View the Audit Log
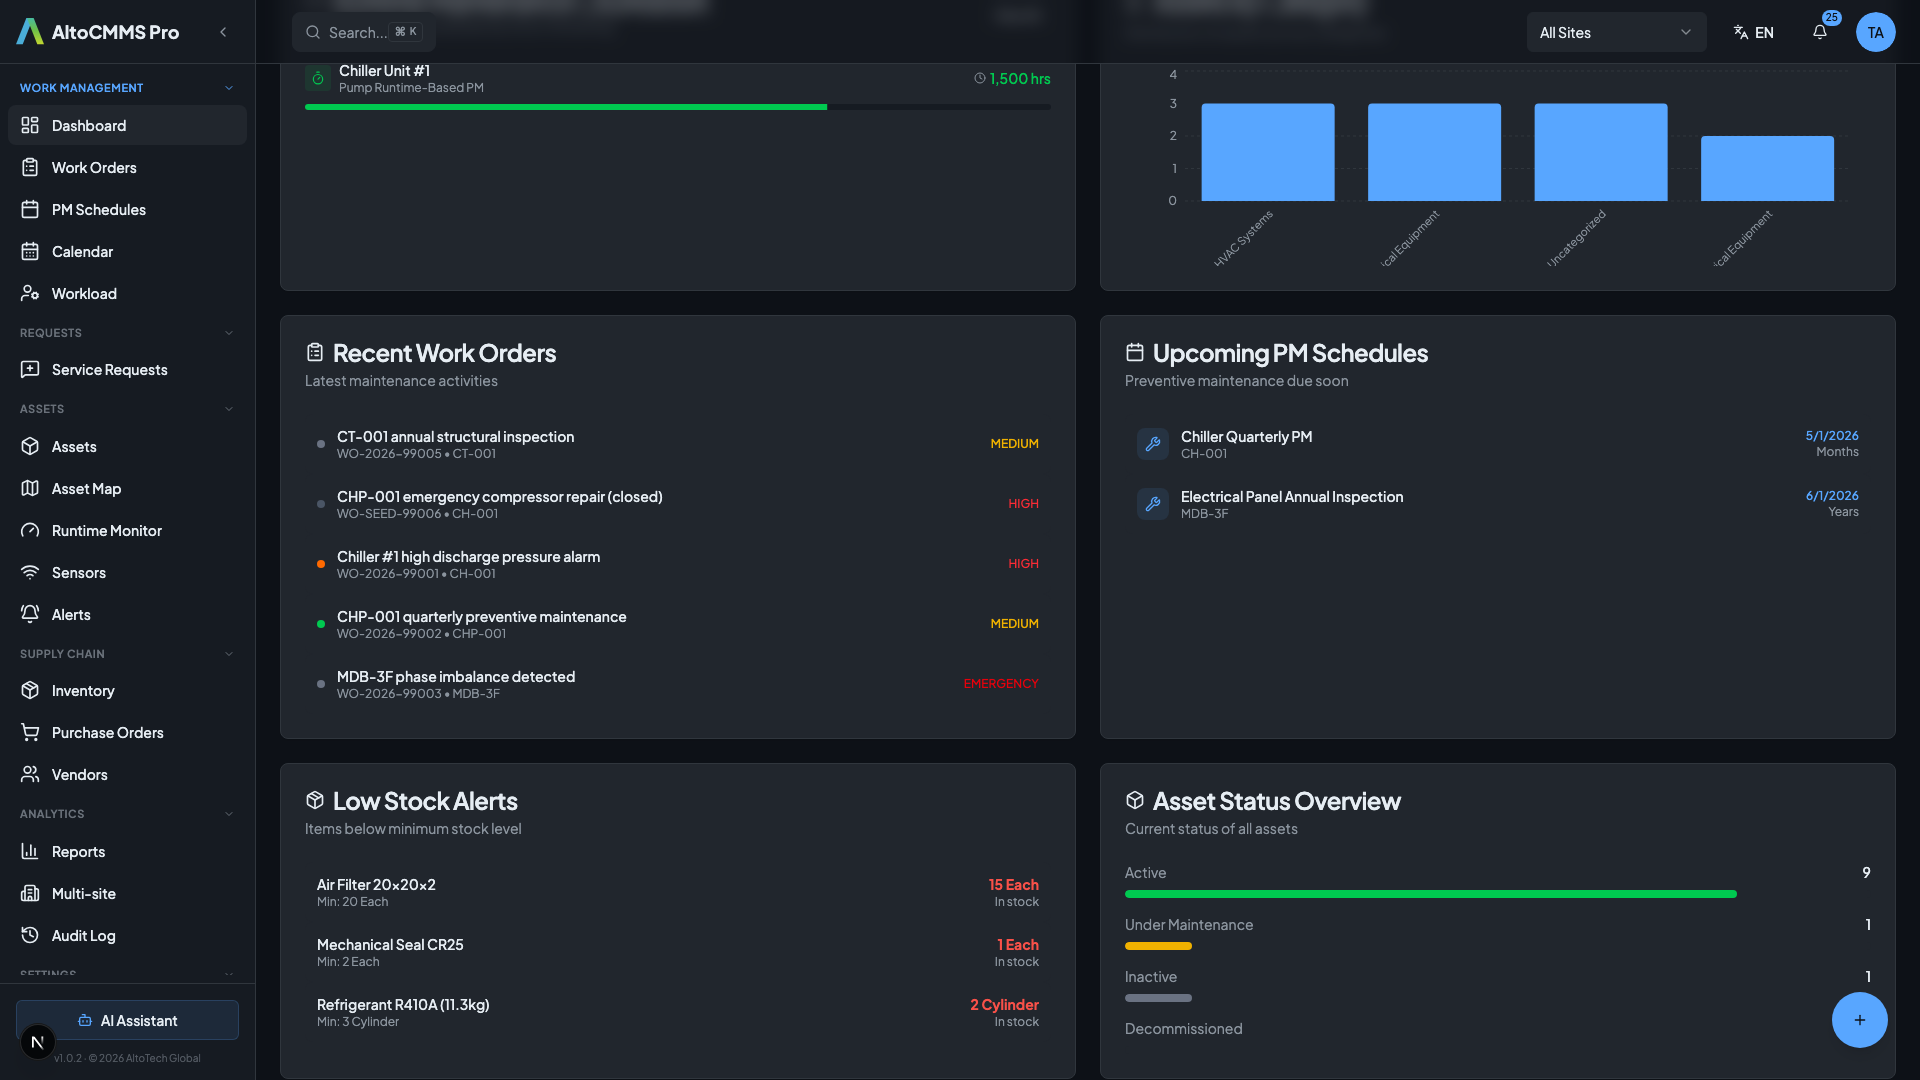This screenshot has width=1920, height=1080. pyautogui.click(x=83, y=935)
